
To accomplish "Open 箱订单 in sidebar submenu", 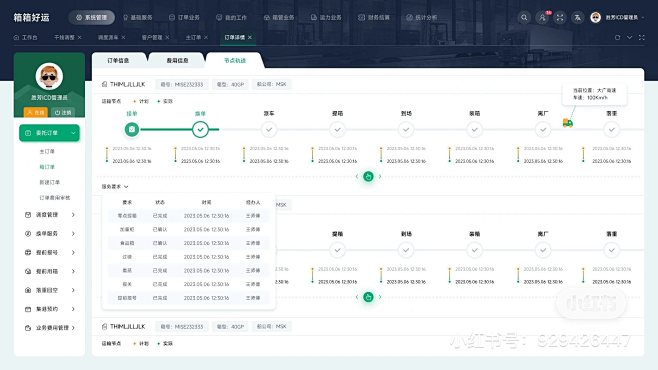I will tap(47, 167).
